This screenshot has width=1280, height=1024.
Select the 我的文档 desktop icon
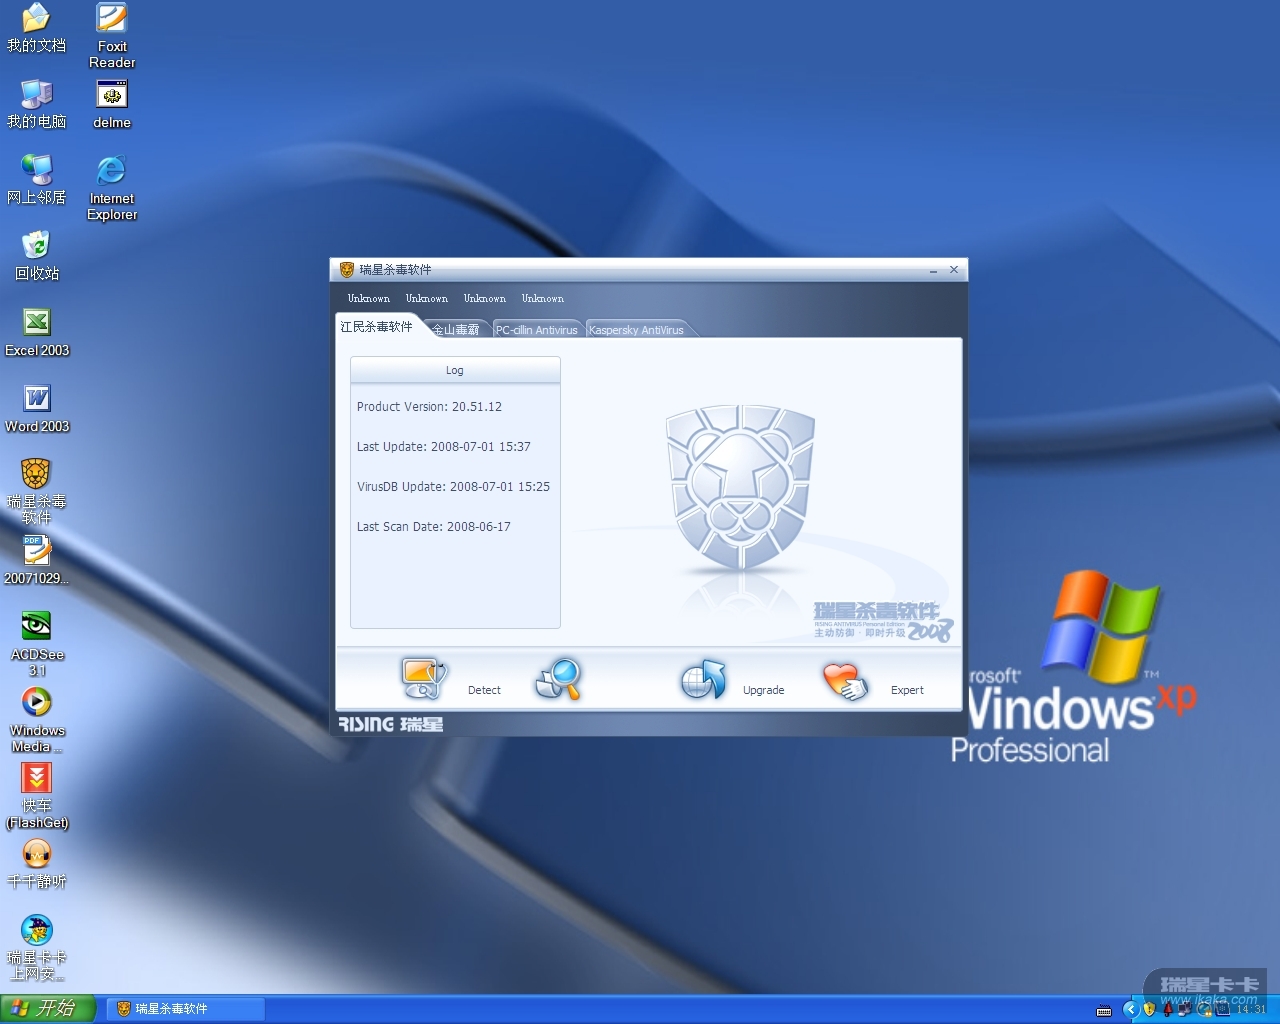pos(37,28)
